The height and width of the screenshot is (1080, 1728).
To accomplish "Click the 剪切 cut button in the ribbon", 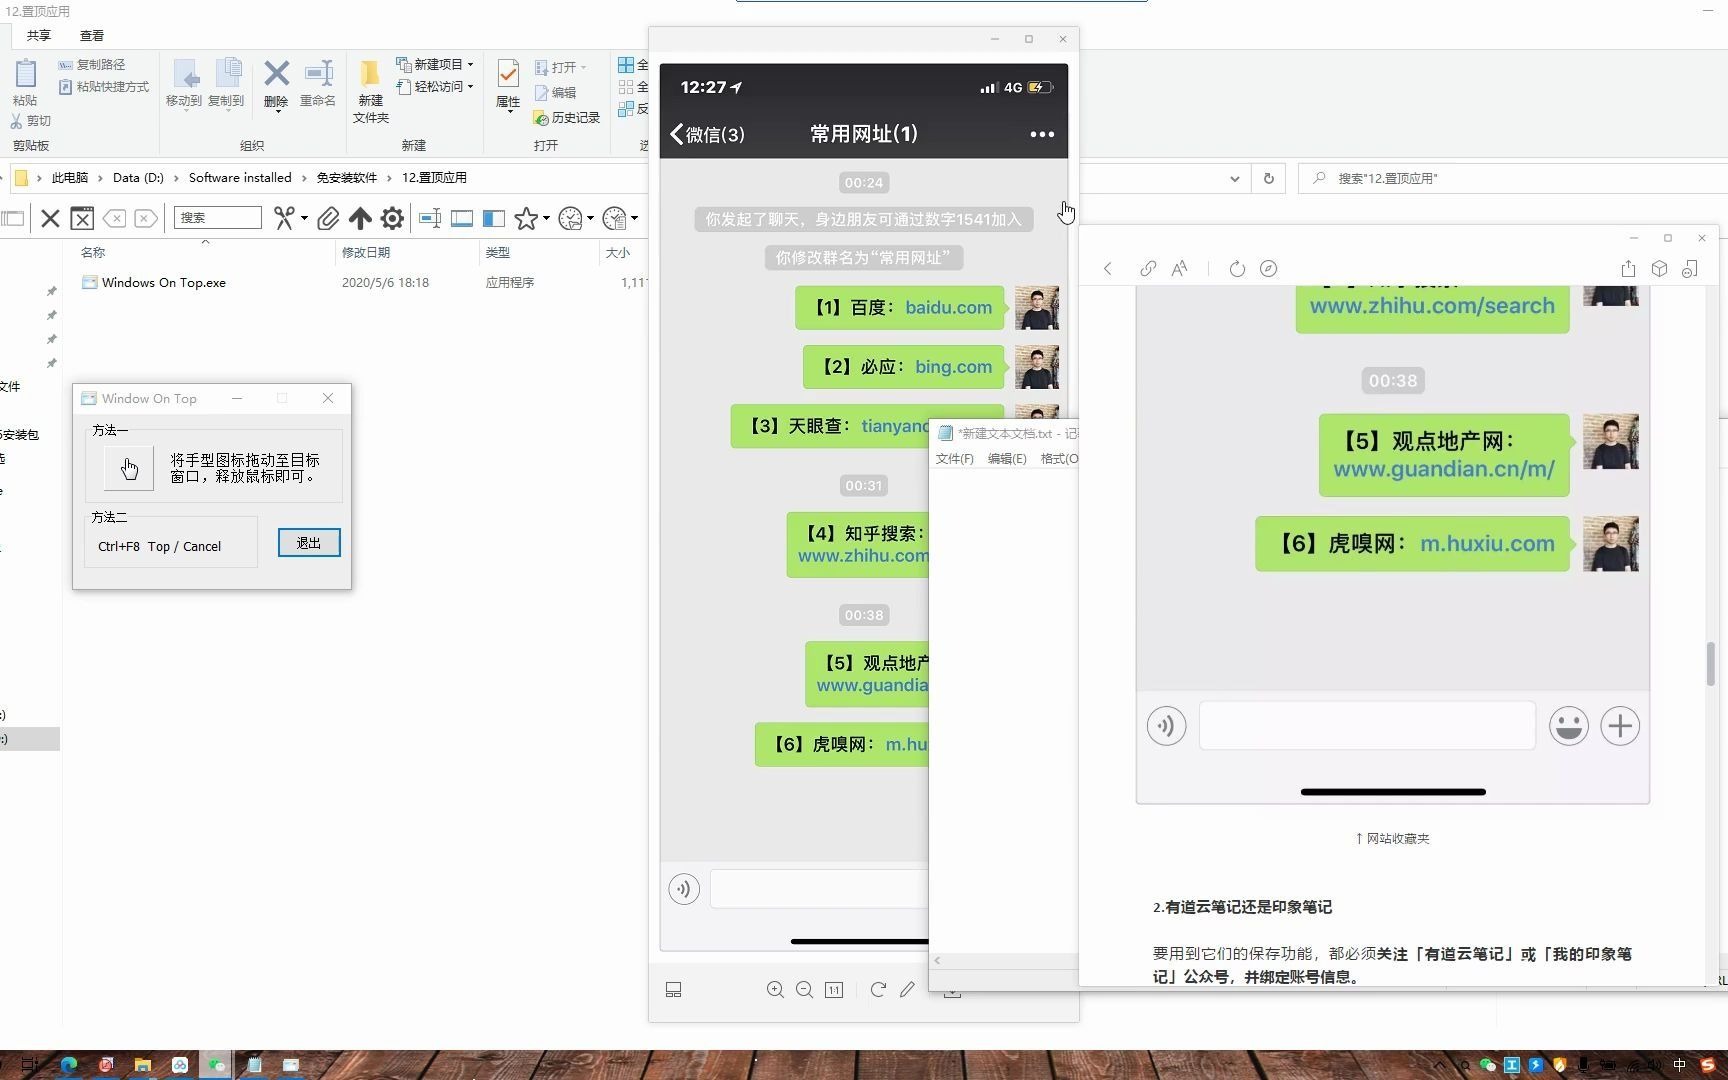I will point(31,120).
